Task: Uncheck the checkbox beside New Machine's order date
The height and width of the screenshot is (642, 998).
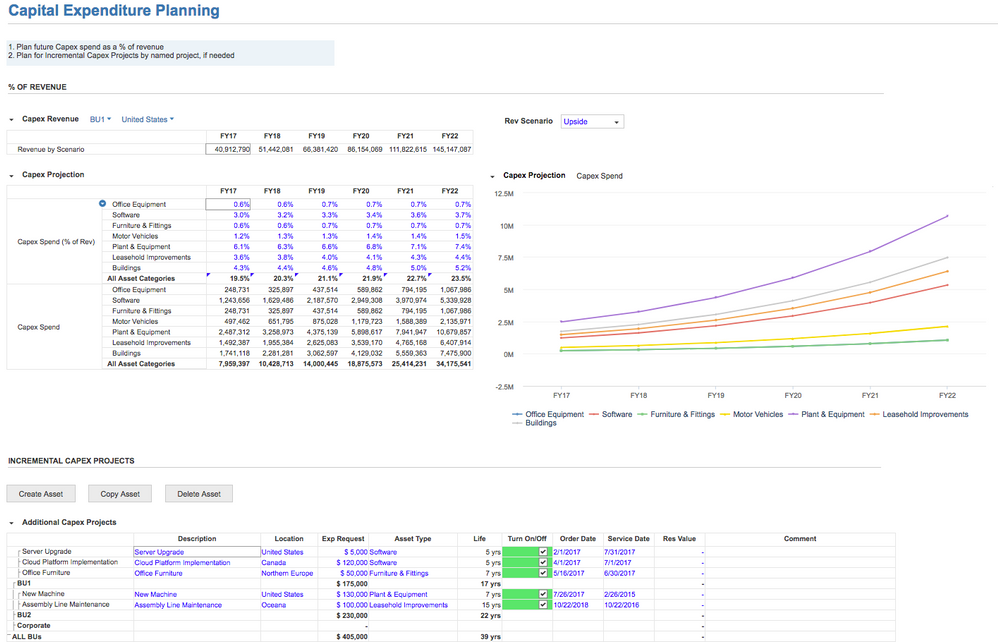Action: tap(543, 595)
